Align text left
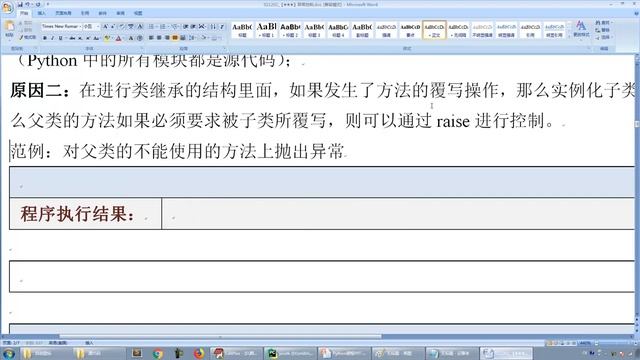Viewport: 640px width, 360px height. (x=151, y=38)
